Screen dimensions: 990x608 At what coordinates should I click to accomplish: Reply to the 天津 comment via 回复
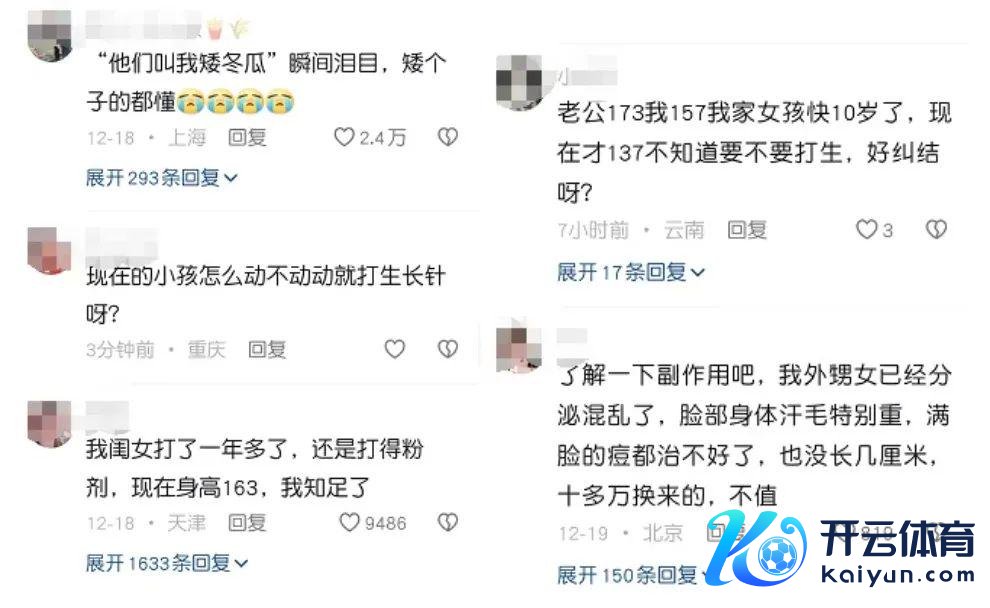tap(247, 523)
